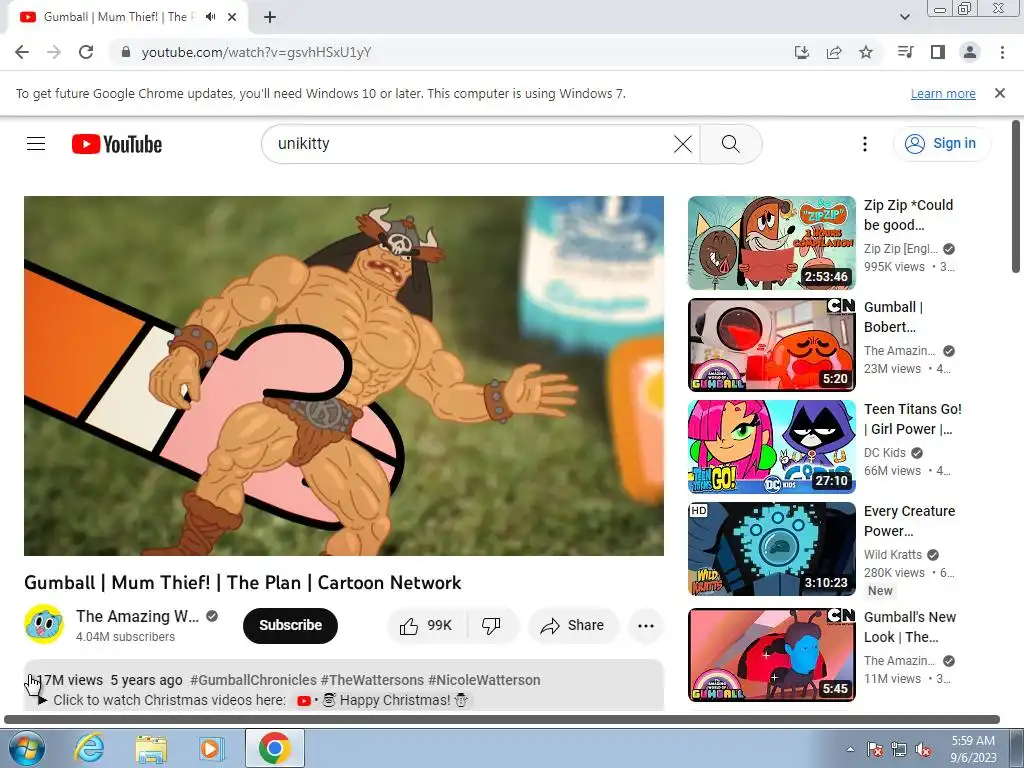Subscribe to the channel
This screenshot has width=1024, height=768.
[291, 625]
